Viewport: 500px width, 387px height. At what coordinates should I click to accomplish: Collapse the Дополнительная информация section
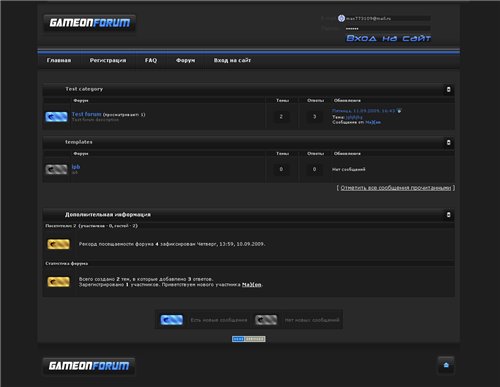pyautogui.click(x=448, y=215)
